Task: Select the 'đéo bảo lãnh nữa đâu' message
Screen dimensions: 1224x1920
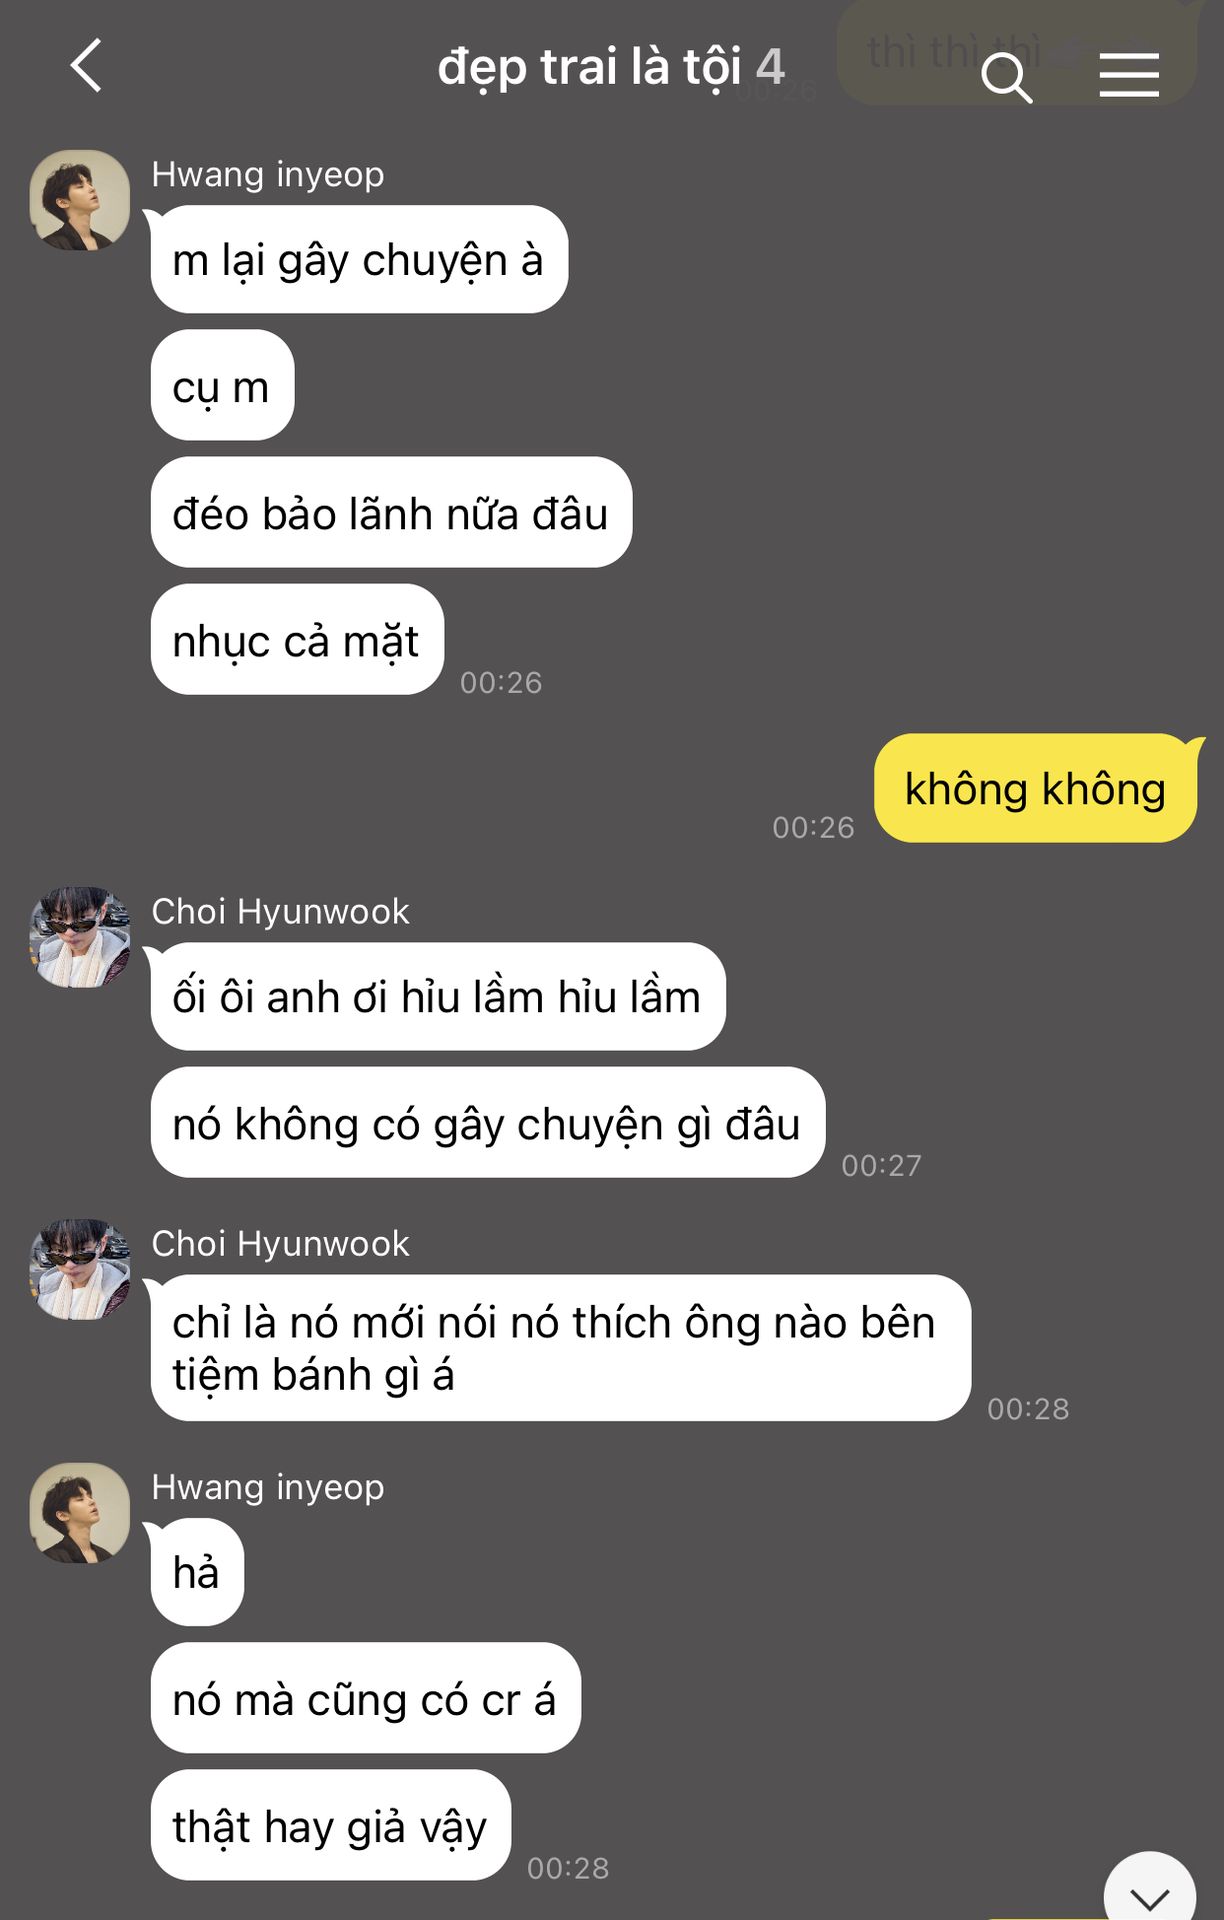Action: (x=391, y=513)
